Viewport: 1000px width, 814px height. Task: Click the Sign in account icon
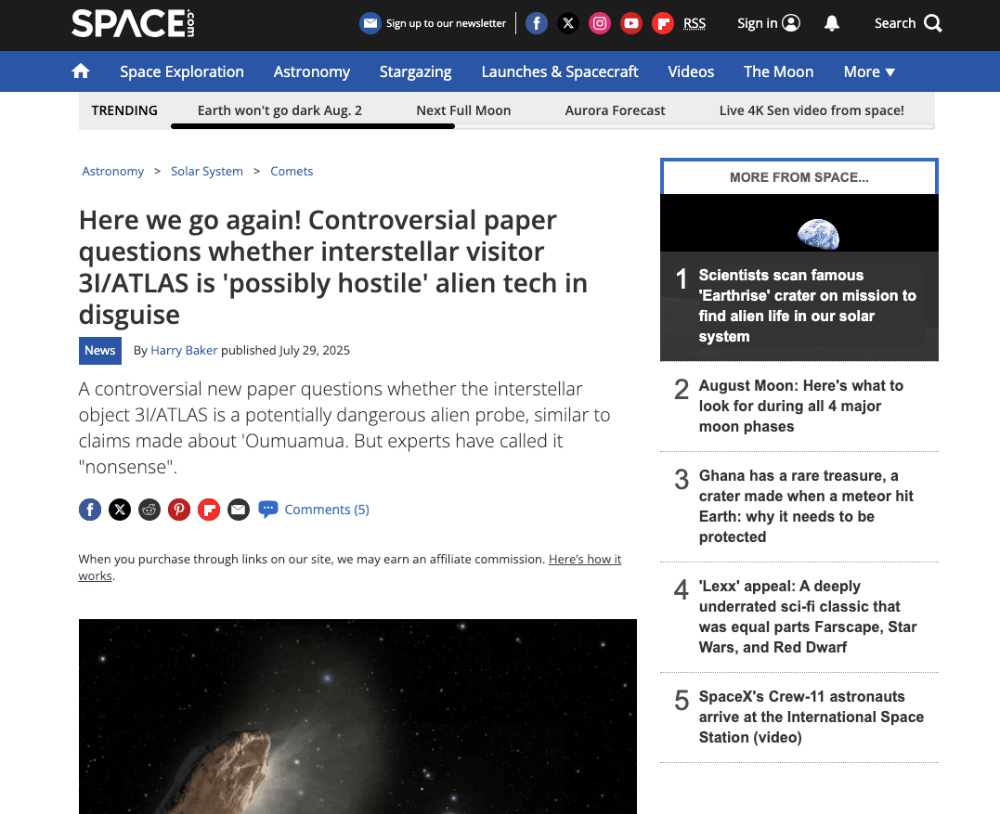point(791,23)
